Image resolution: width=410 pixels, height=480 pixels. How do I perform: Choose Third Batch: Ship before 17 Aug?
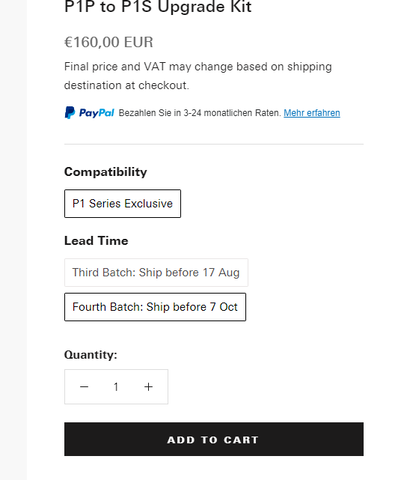pos(156,272)
